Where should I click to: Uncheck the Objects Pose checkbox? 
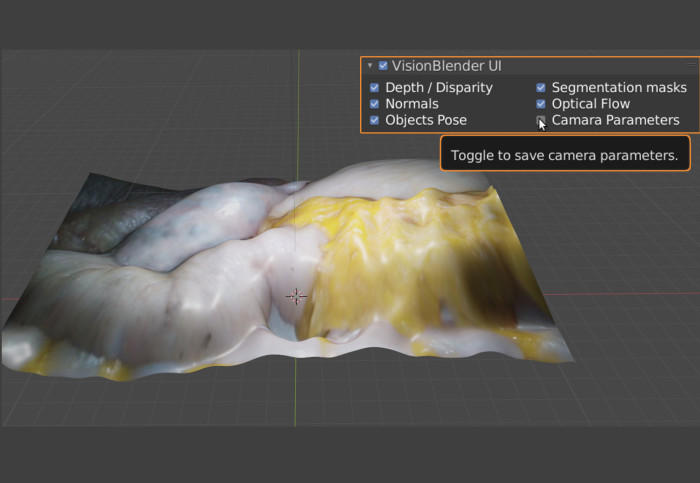[375, 120]
